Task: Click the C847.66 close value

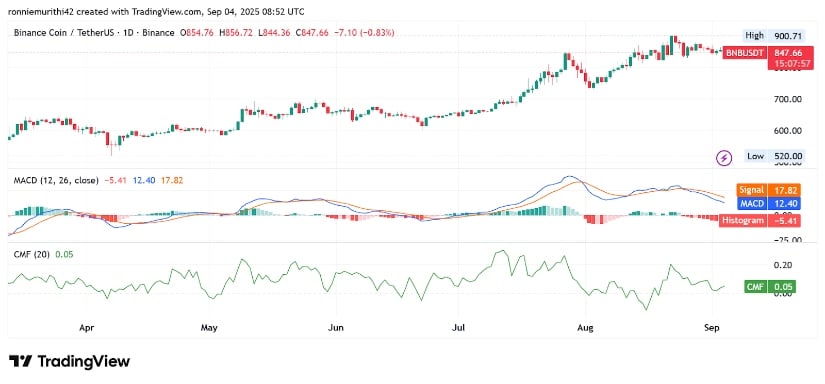Action: click(x=312, y=33)
